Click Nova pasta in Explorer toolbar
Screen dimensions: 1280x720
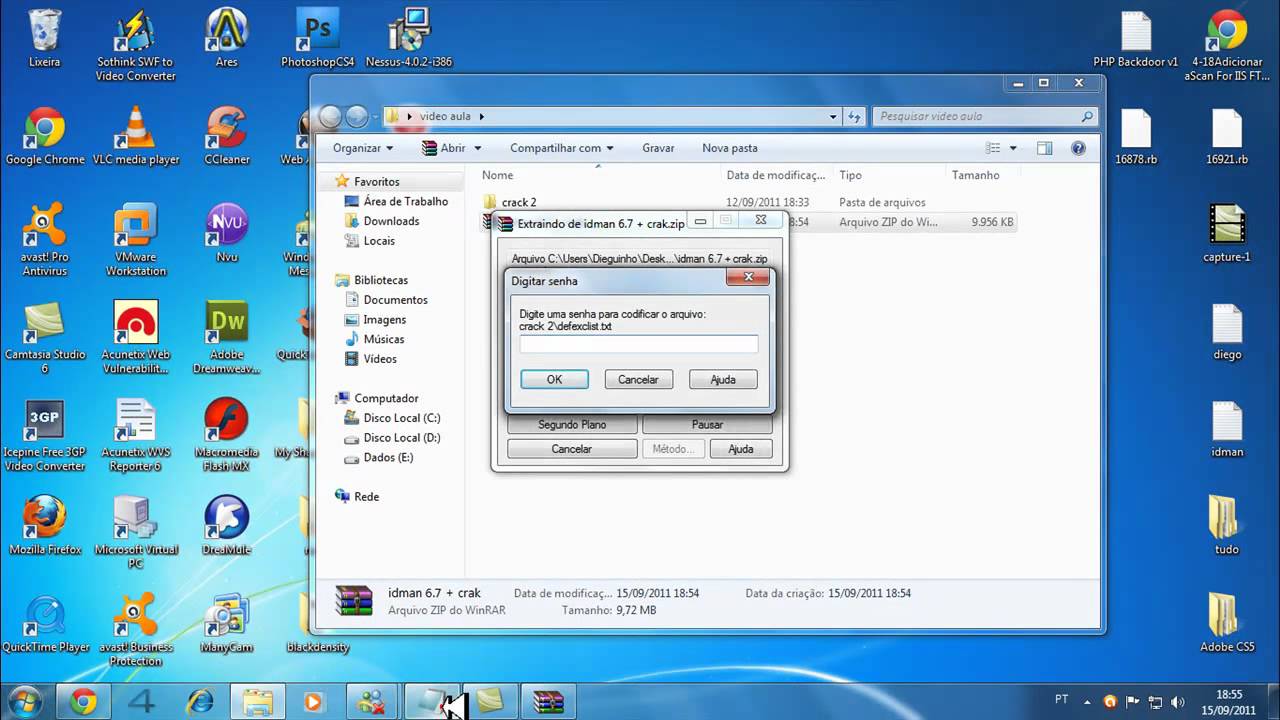point(730,148)
